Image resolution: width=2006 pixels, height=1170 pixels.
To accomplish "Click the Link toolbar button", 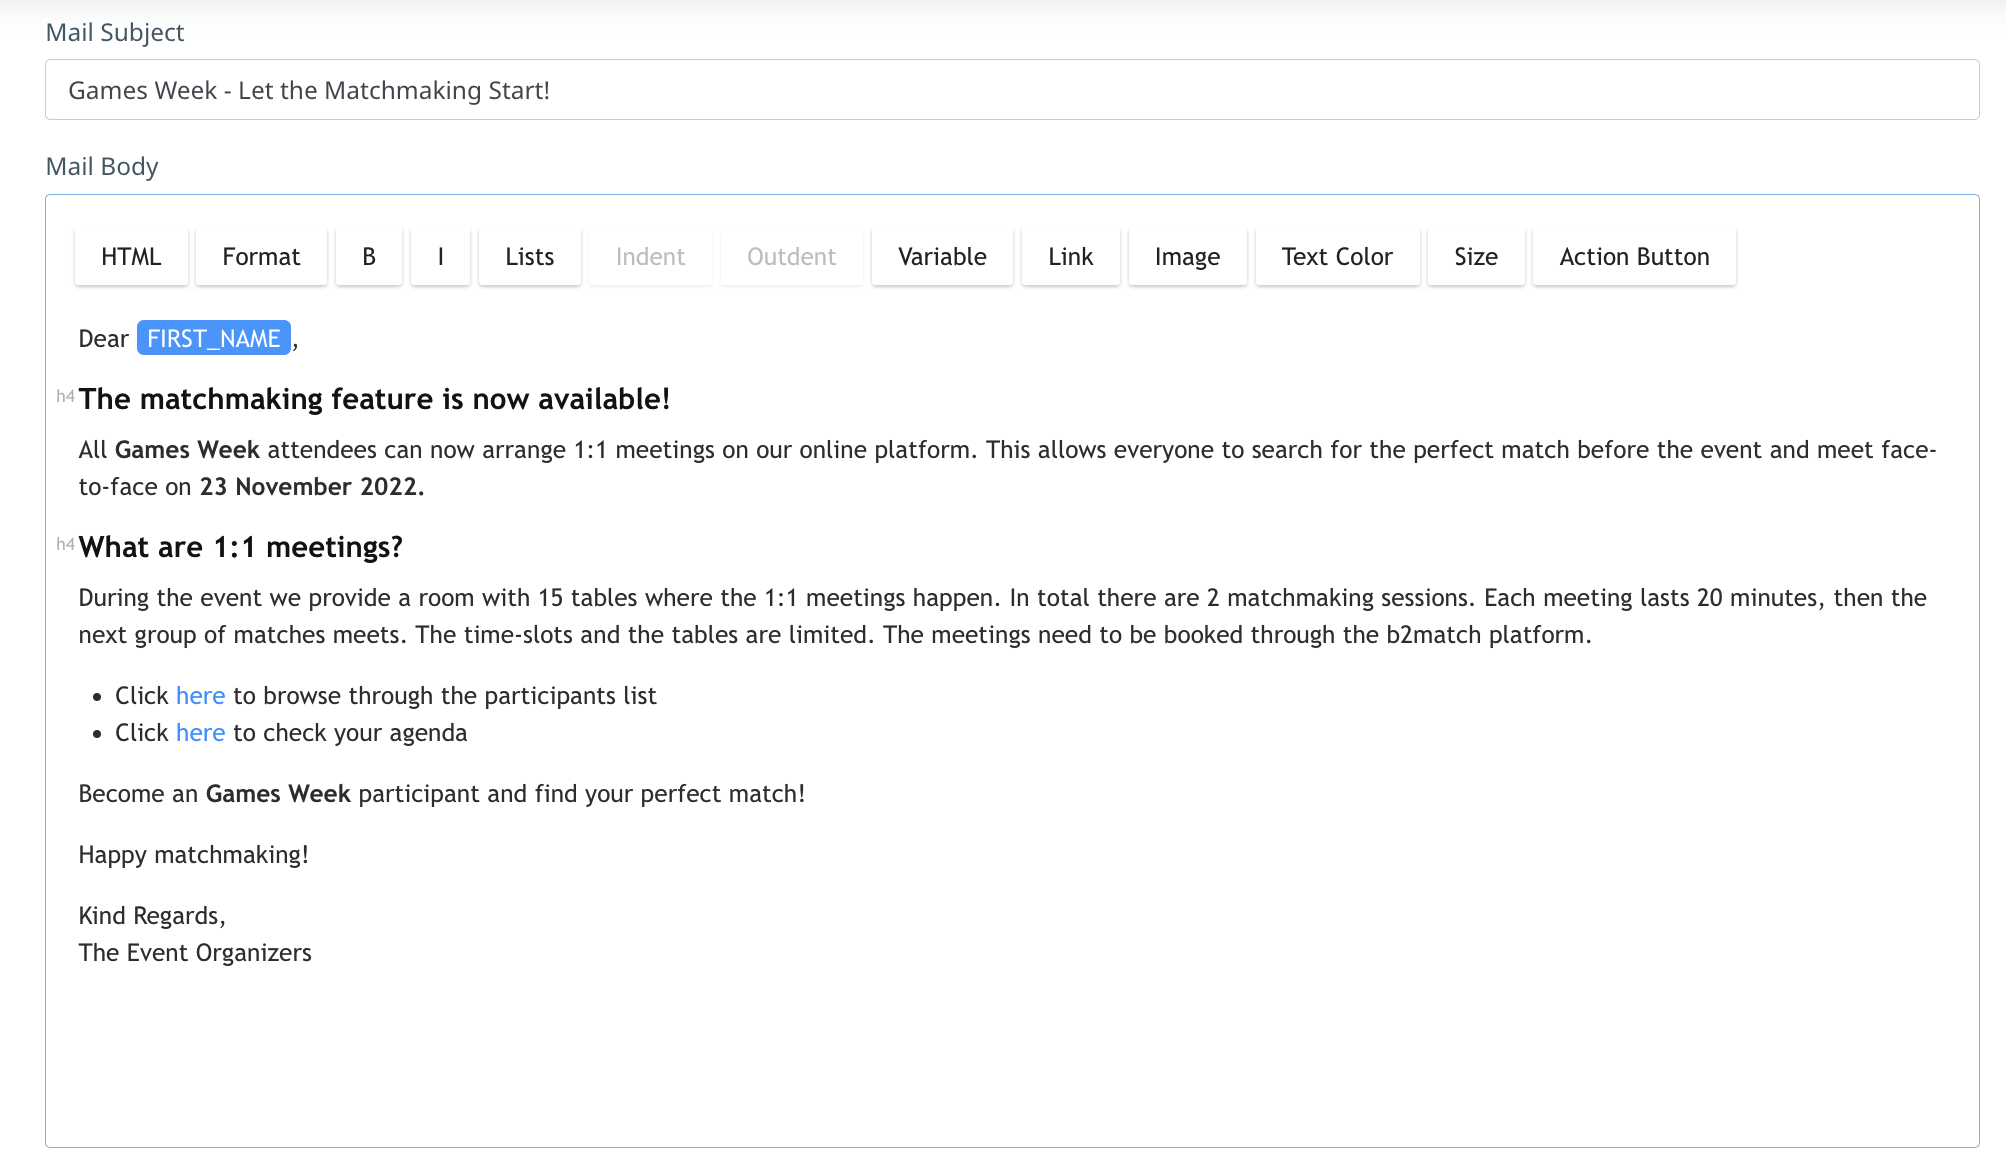I will click(x=1070, y=257).
